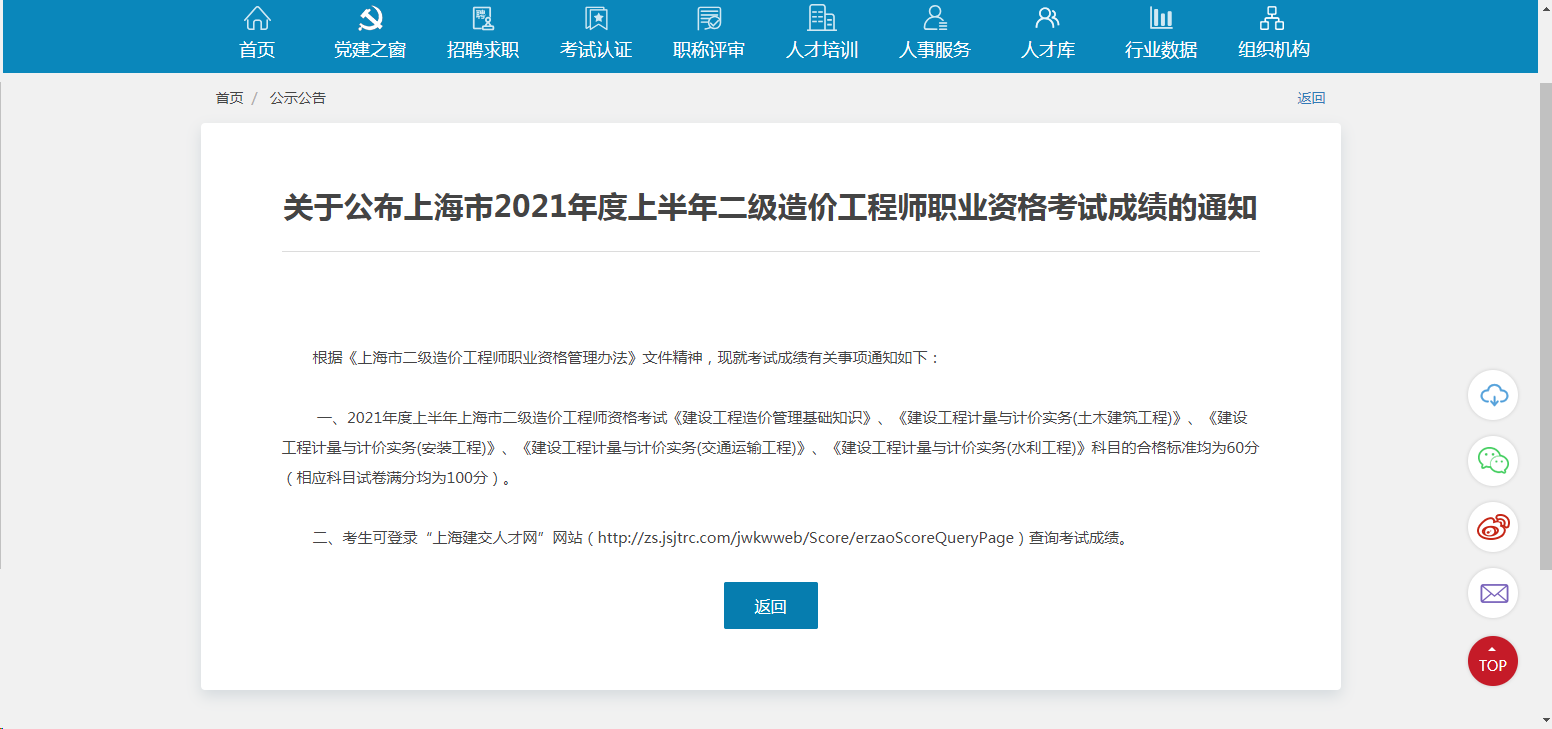Select the Weibo share floating icon
The width and height of the screenshot is (1552, 729).
pos(1492,527)
